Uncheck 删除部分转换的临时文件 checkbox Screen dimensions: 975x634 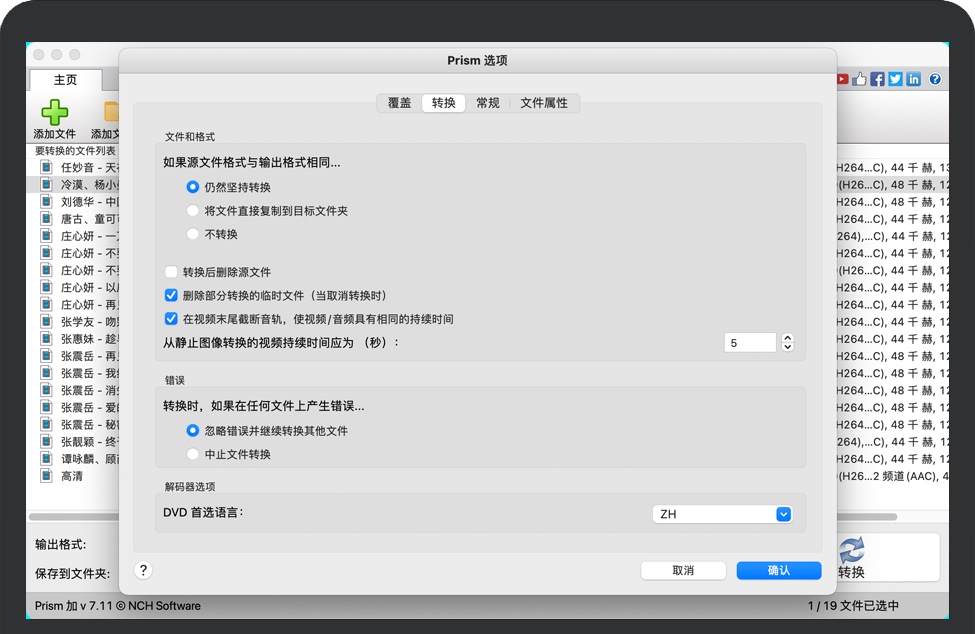point(171,295)
